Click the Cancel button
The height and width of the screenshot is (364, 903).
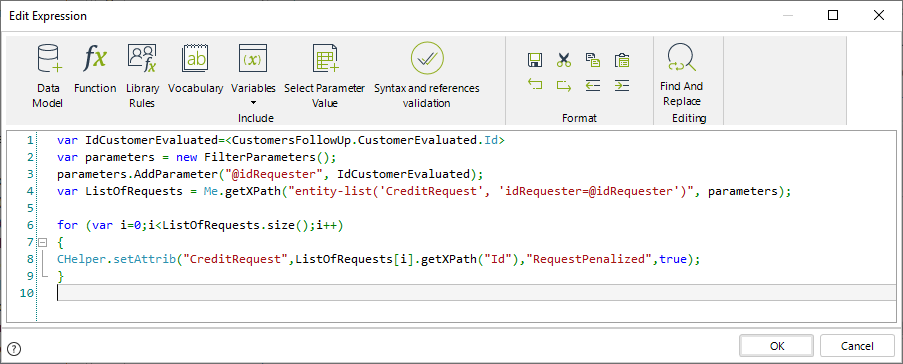click(x=857, y=346)
